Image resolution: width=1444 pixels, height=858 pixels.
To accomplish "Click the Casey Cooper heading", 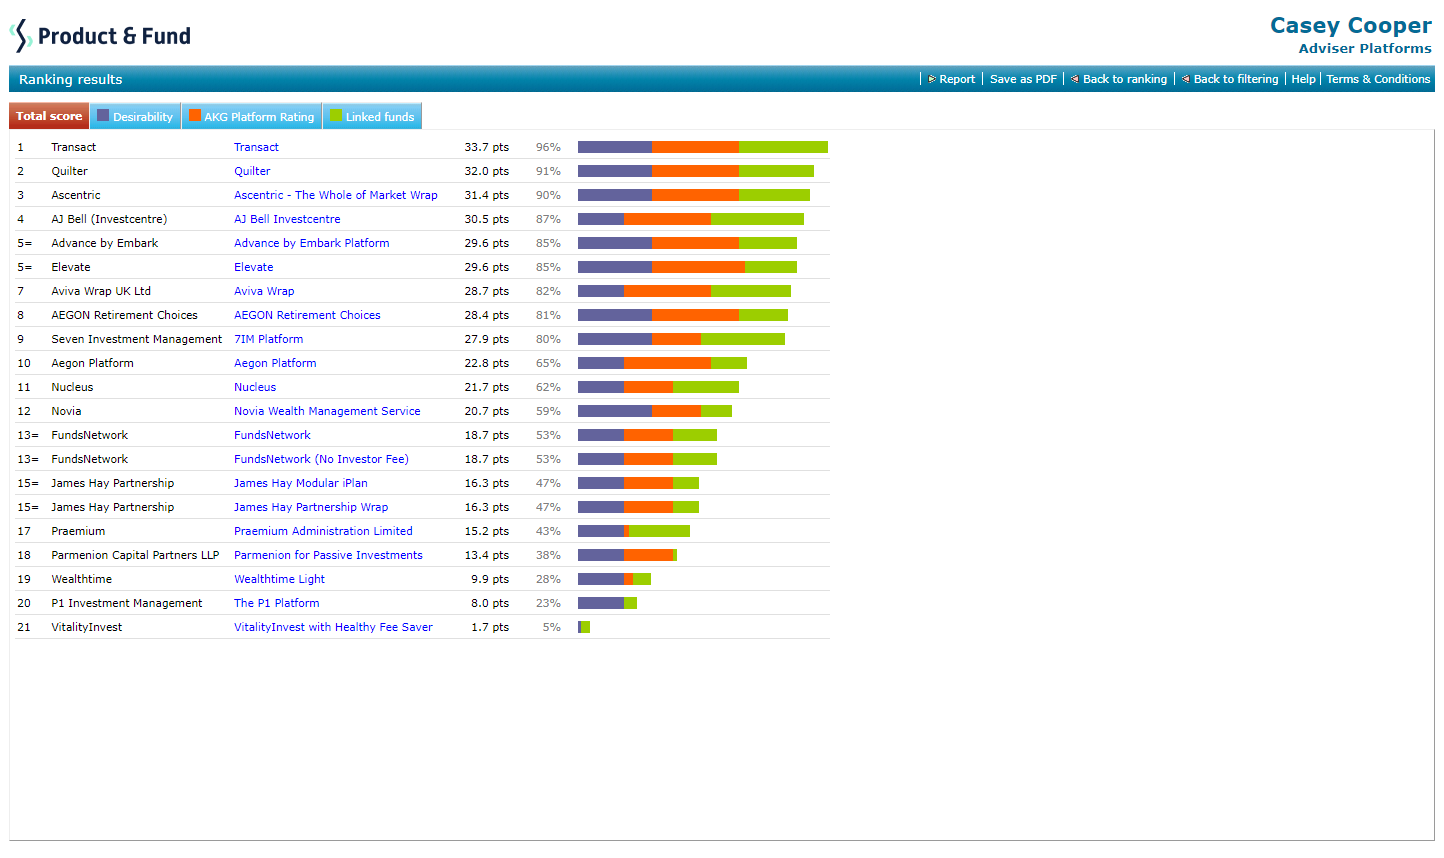I will coord(1350,25).
